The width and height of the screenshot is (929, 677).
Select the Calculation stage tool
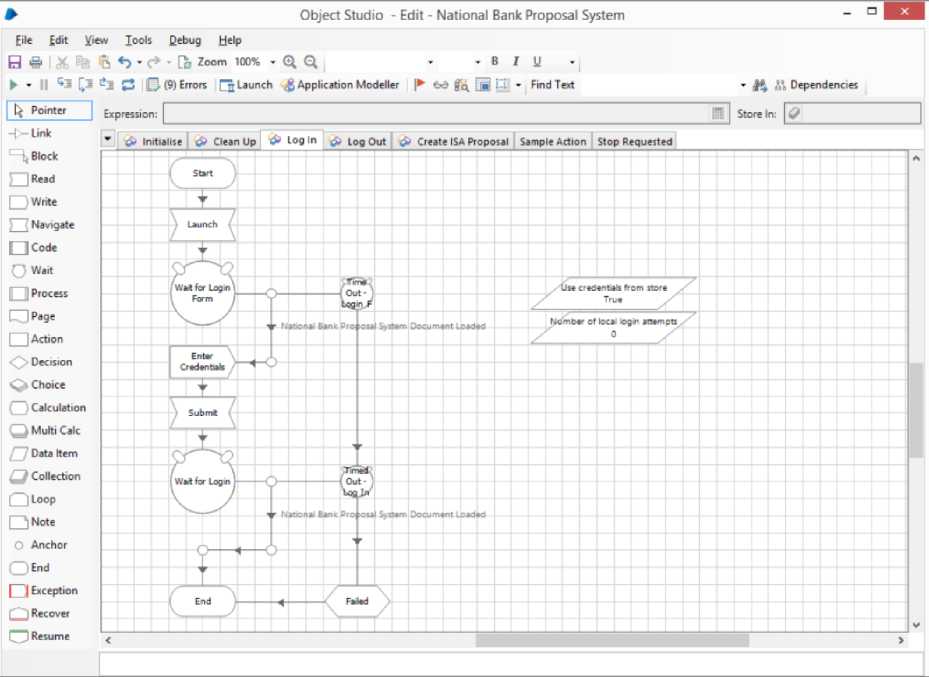(49, 408)
